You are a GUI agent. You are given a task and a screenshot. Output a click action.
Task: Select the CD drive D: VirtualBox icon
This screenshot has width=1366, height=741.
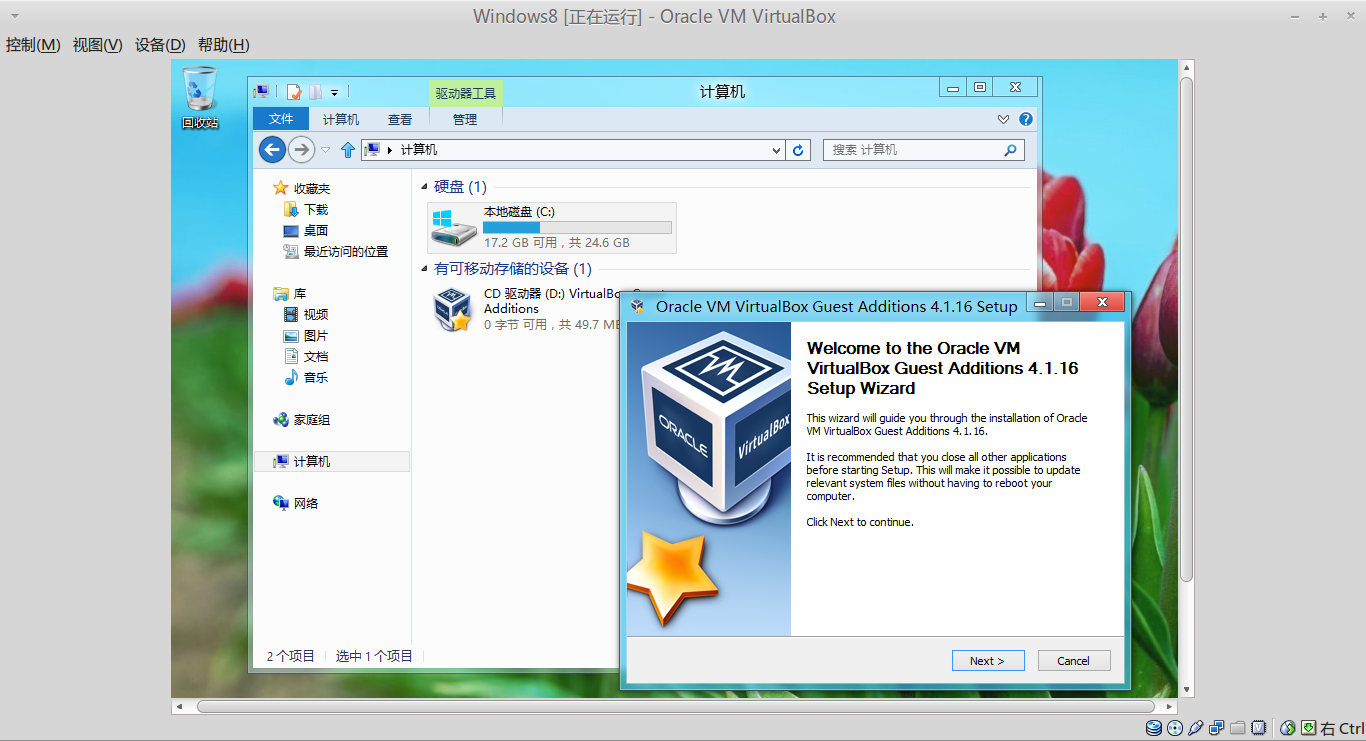click(x=453, y=309)
